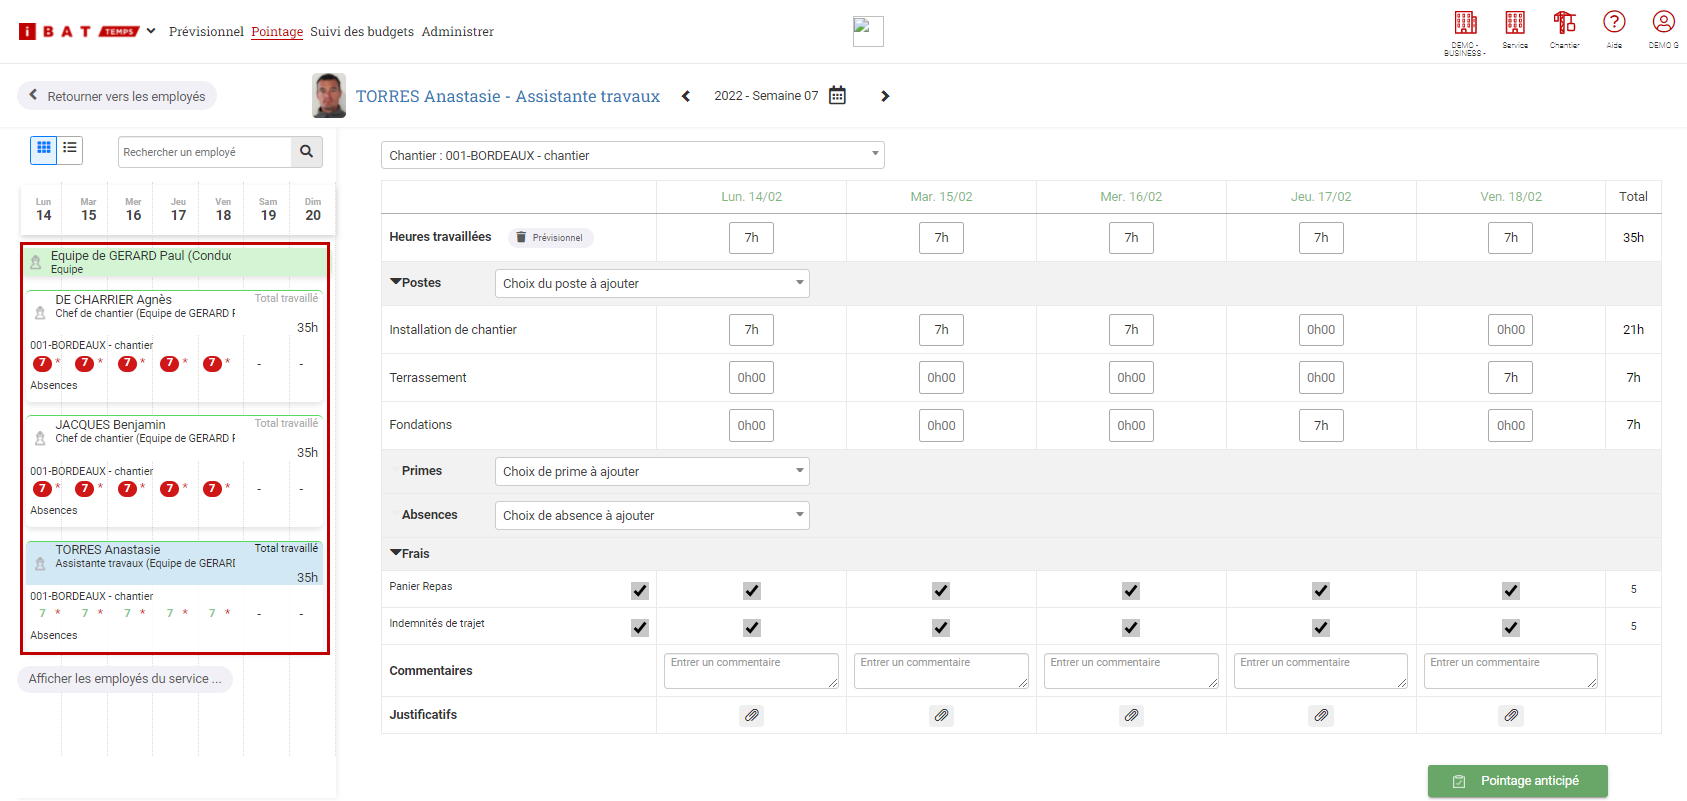This screenshot has height=801, width=1687.
Task: Click TORRES Anastasie profile photo
Action: (329, 96)
